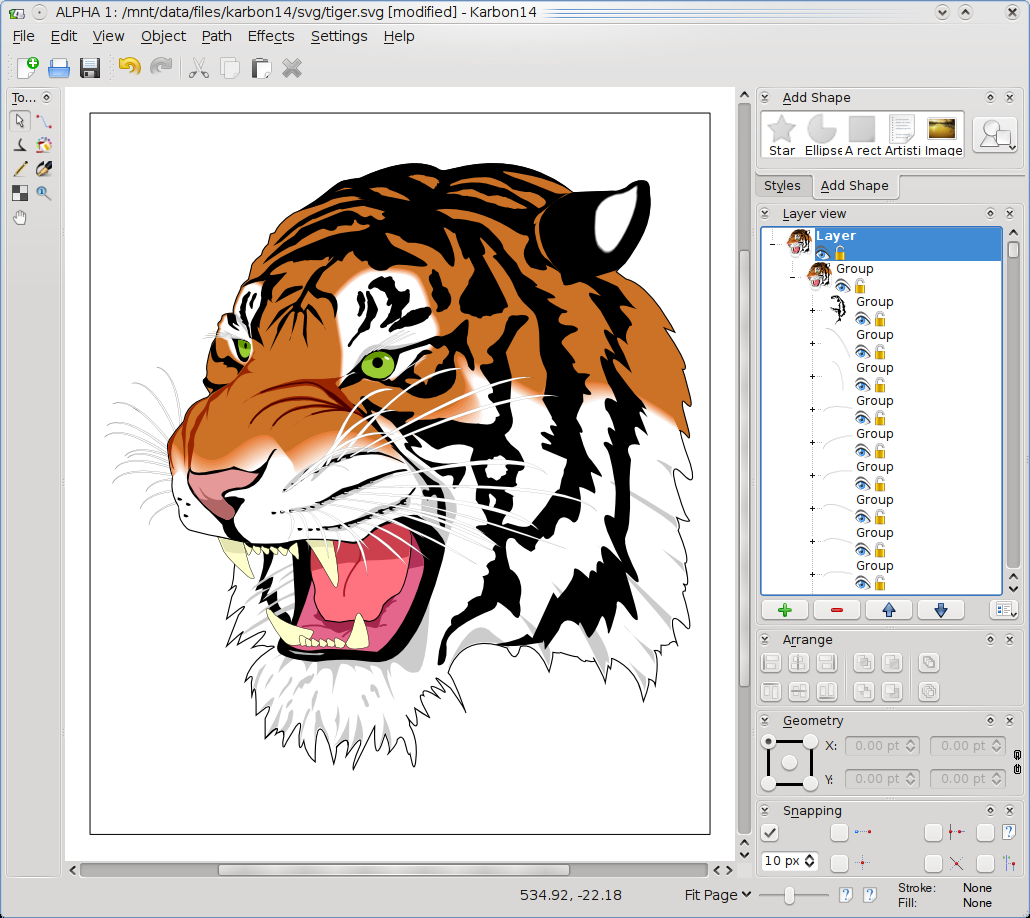The height and width of the screenshot is (918, 1030).
Task: Uncheck the checked Snapping checkbox
Action: click(769, 832)
